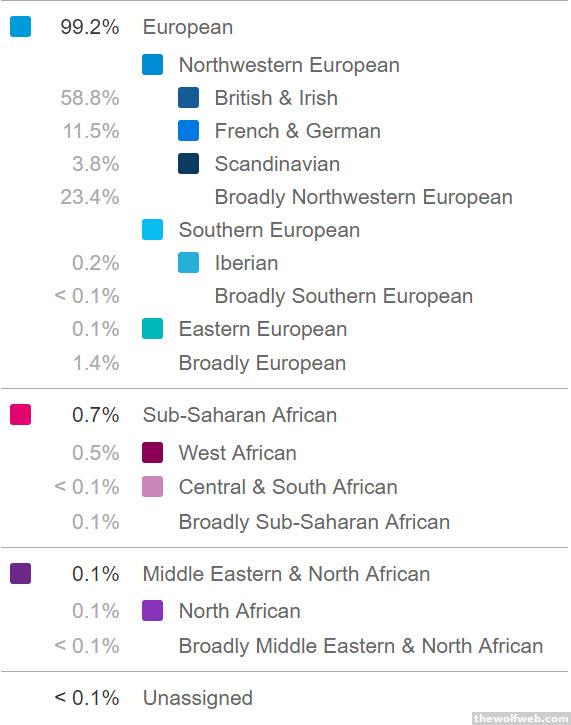This screenshot has height=725, width=571.
Task: Click the North African color square
Action: tap(152, 610)
